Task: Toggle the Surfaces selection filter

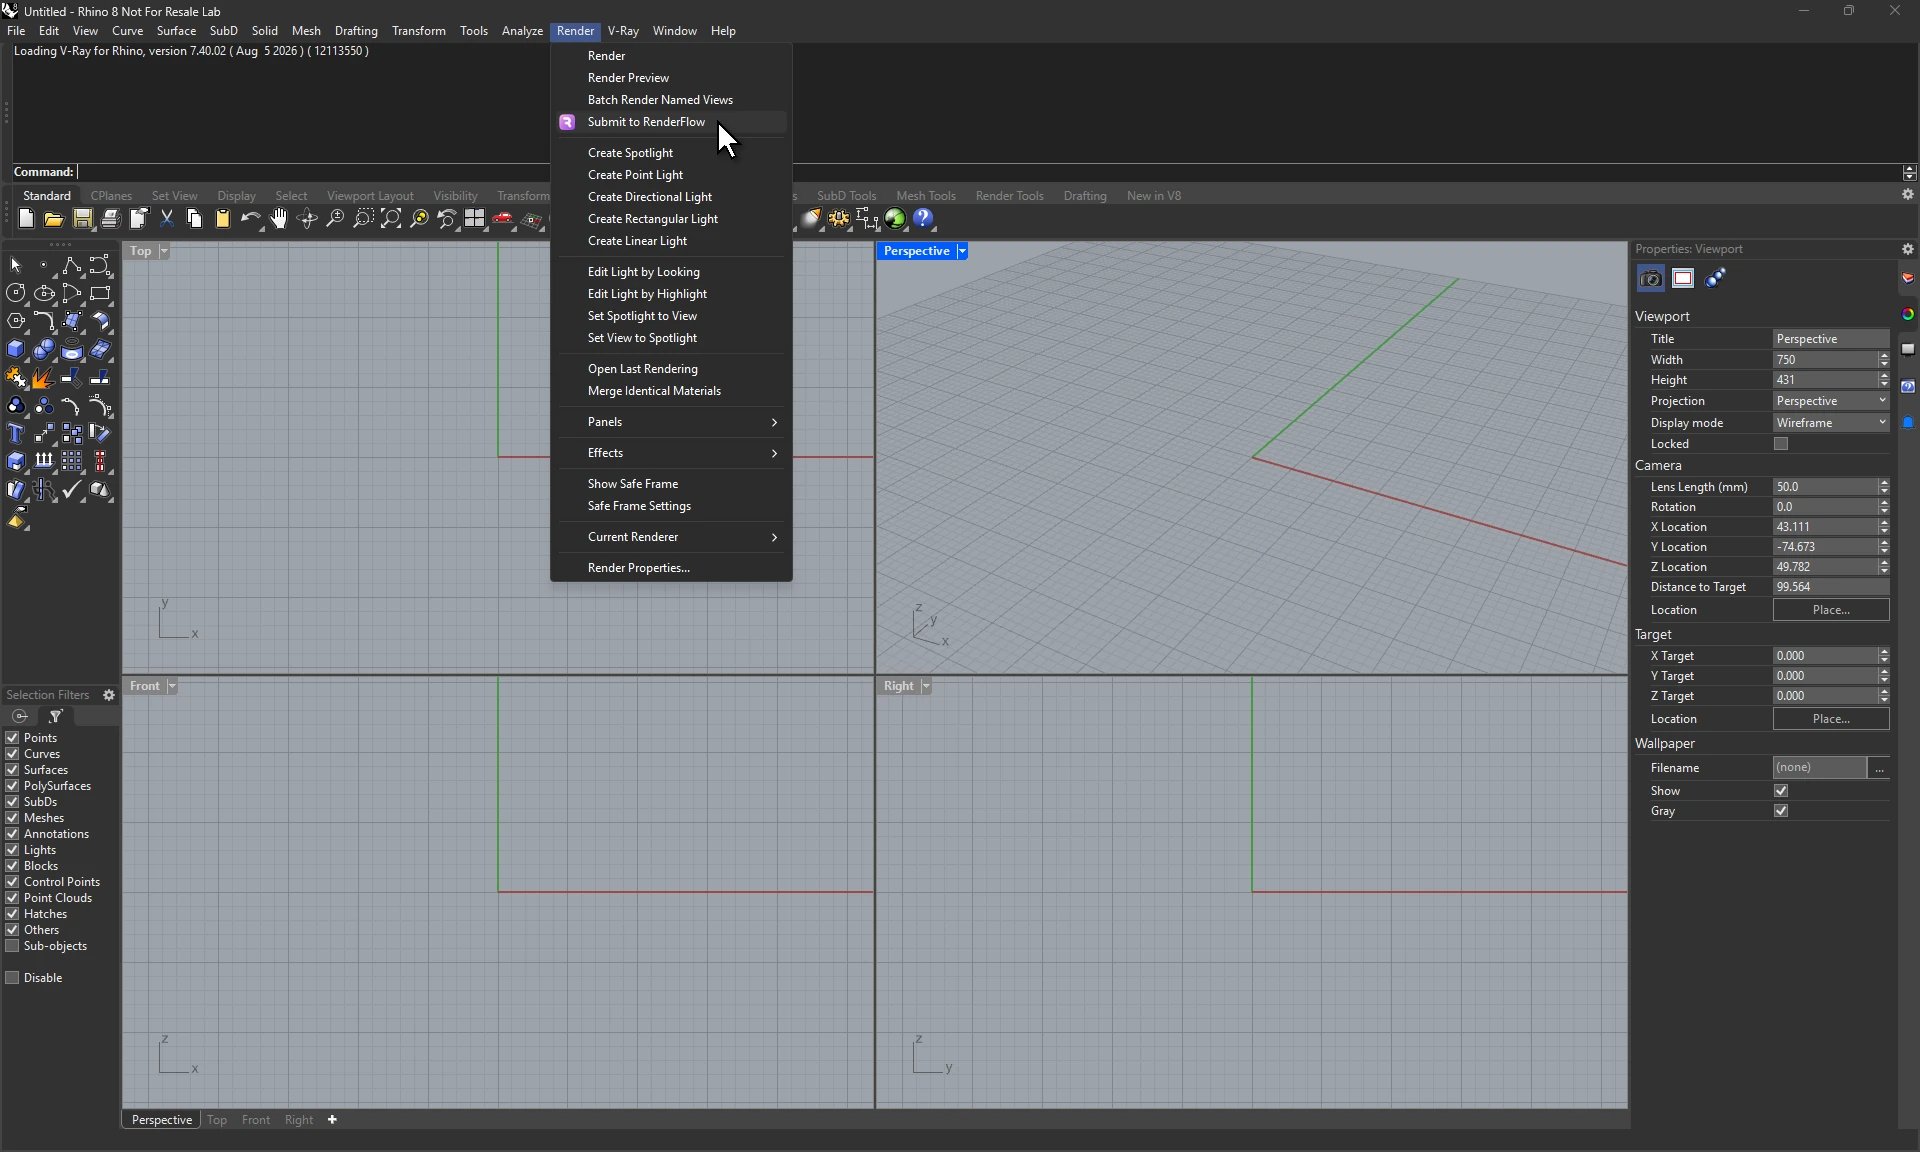Action: (x=13, y=770)
